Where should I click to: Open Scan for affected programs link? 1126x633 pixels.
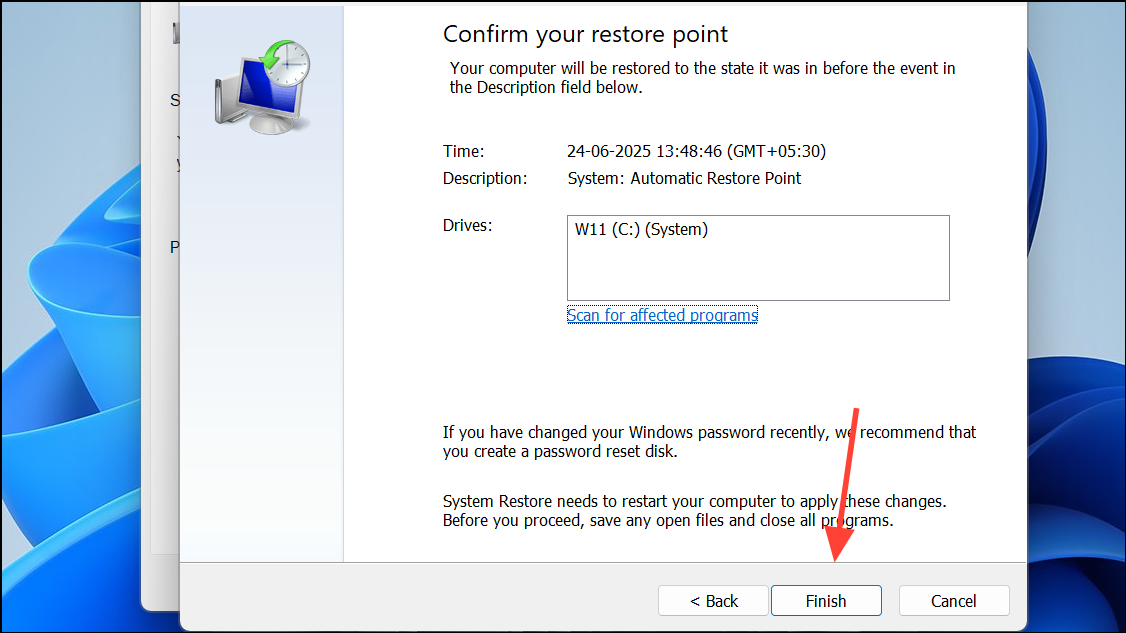tap(662, 315)
